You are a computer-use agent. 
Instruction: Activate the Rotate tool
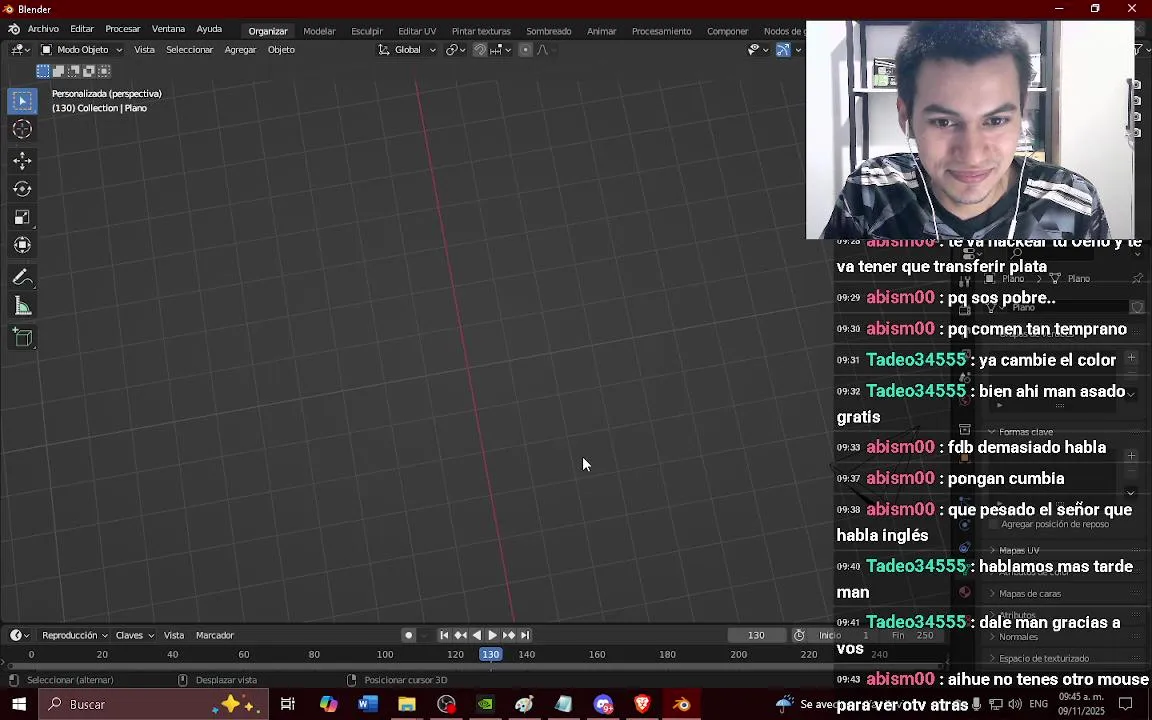[22, 189]
